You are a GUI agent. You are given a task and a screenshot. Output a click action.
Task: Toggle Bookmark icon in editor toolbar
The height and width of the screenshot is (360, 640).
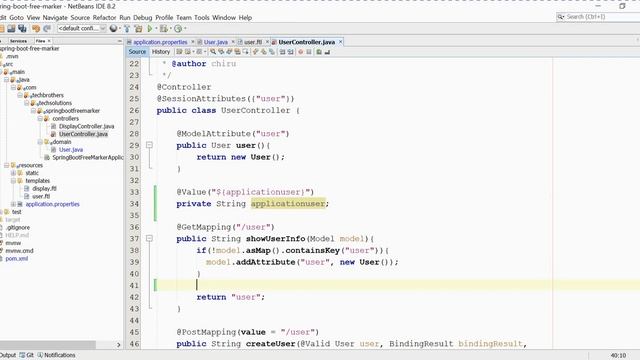coord(272,52)
